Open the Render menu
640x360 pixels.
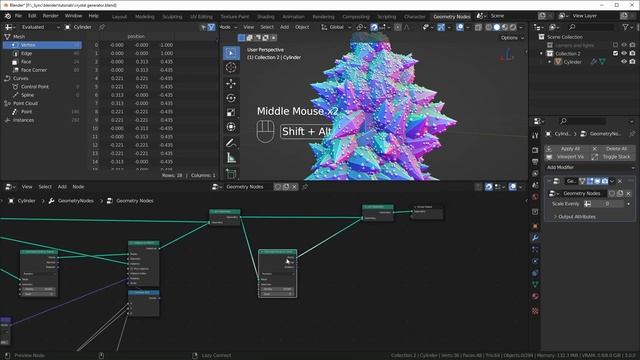(51, 16)
